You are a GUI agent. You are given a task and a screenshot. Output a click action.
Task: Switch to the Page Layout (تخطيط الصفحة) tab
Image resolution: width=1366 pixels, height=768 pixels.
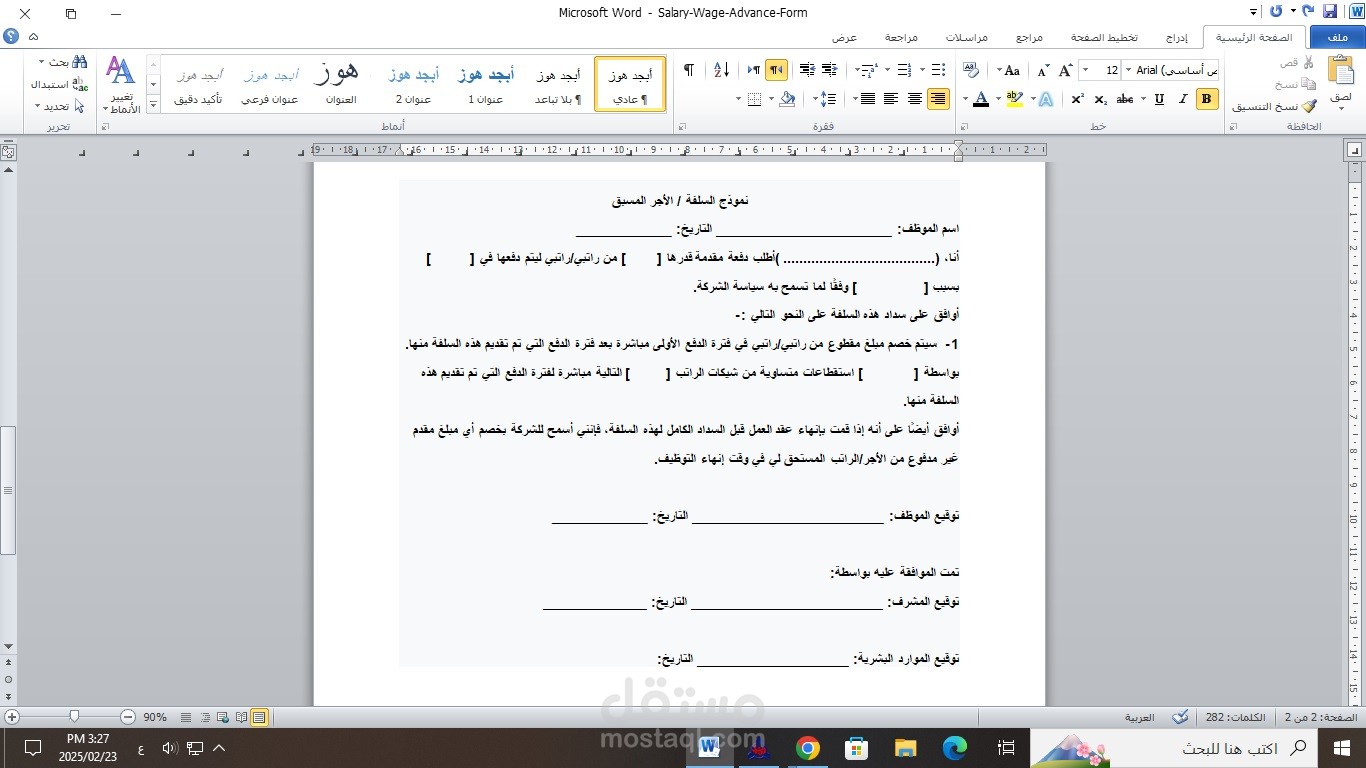click(1104, 37)
